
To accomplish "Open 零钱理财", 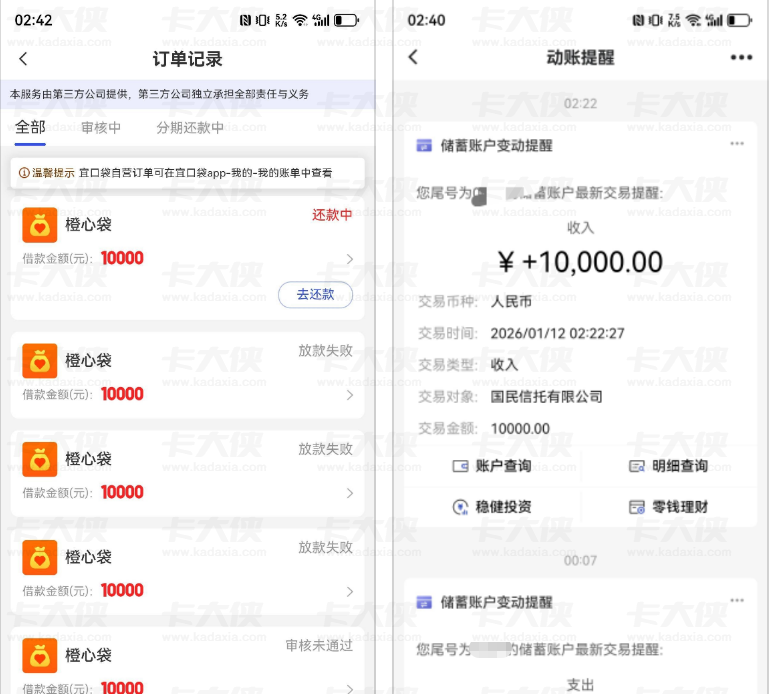I will pyautogui.click(x=668, y=507).
